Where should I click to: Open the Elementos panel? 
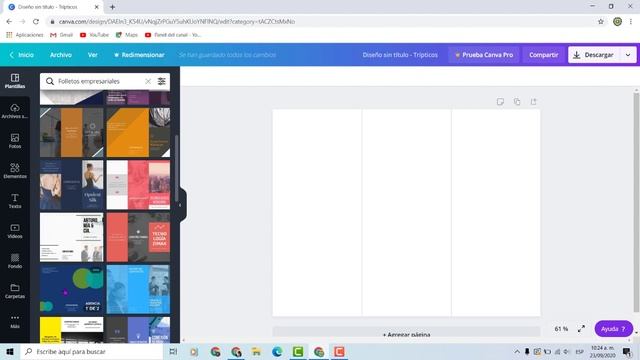point(15,171)
